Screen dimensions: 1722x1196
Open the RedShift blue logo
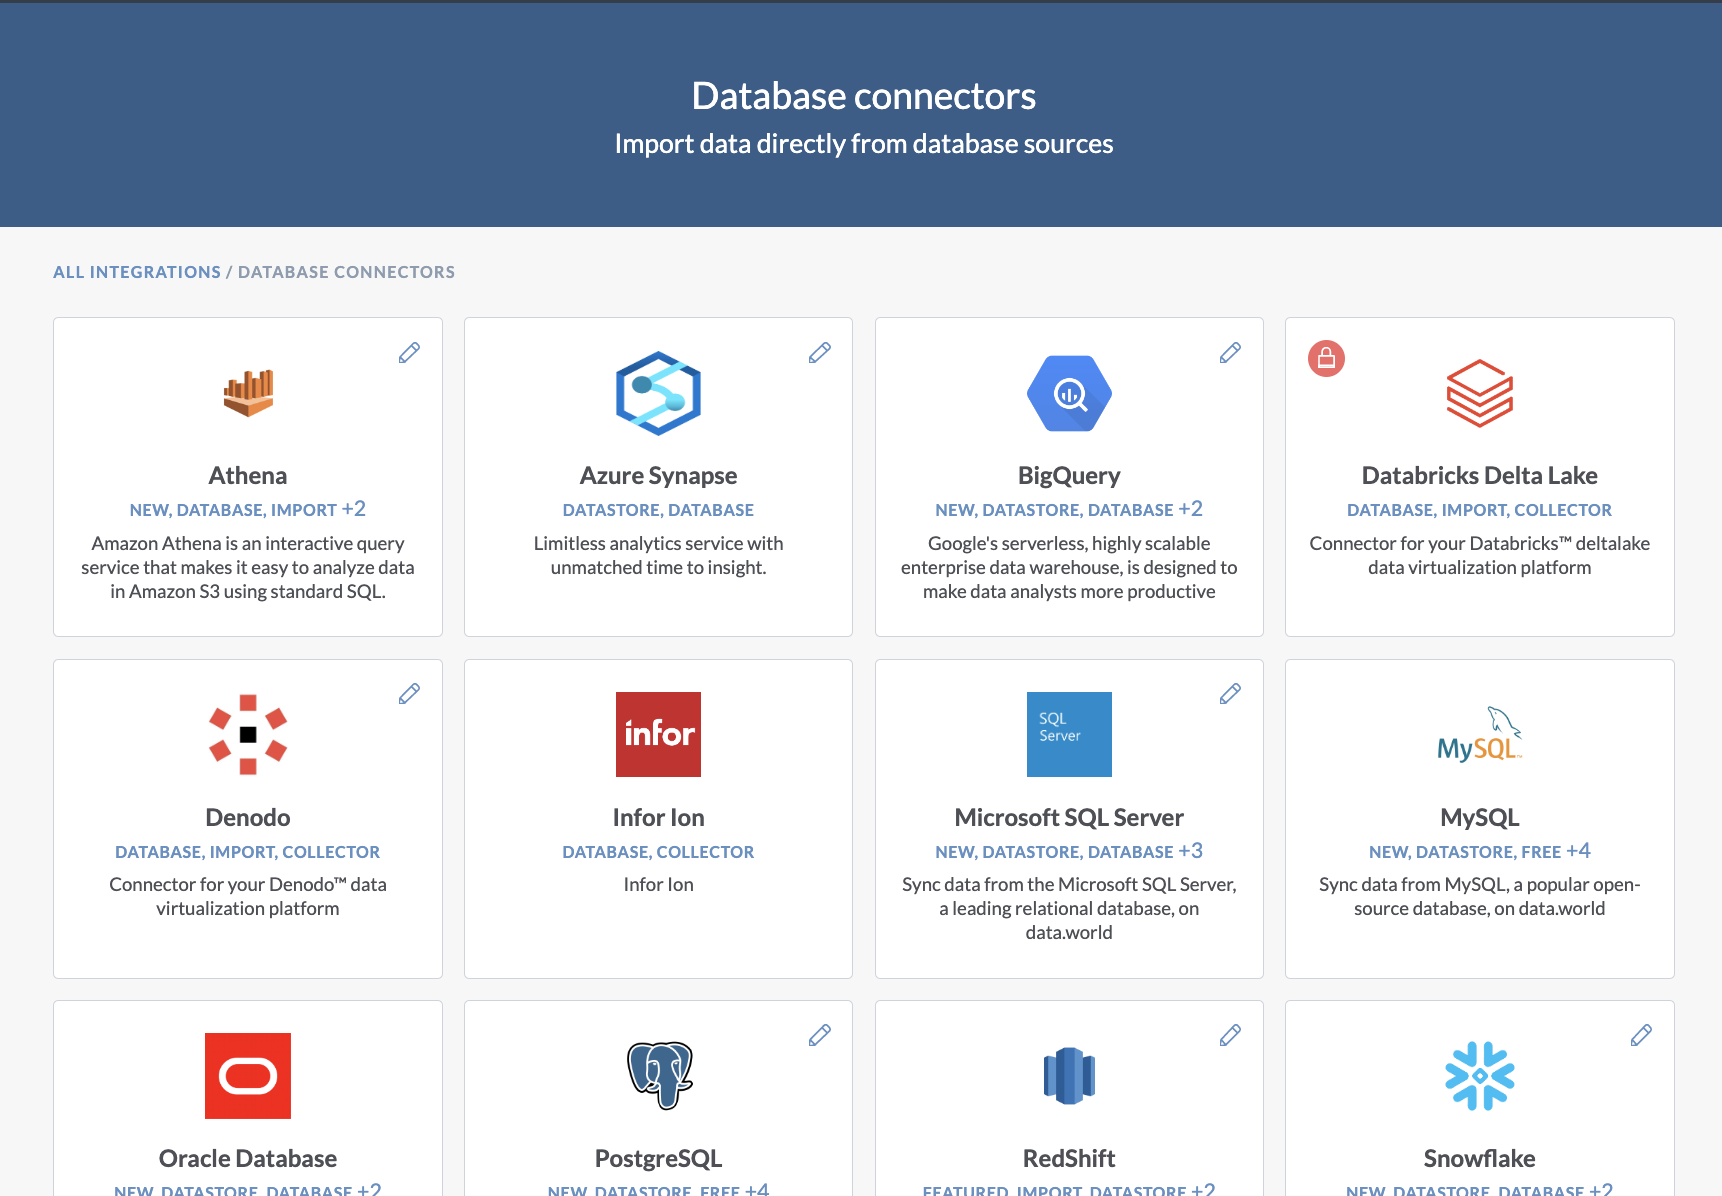pyautogui.click(x=1069, y=1076)
